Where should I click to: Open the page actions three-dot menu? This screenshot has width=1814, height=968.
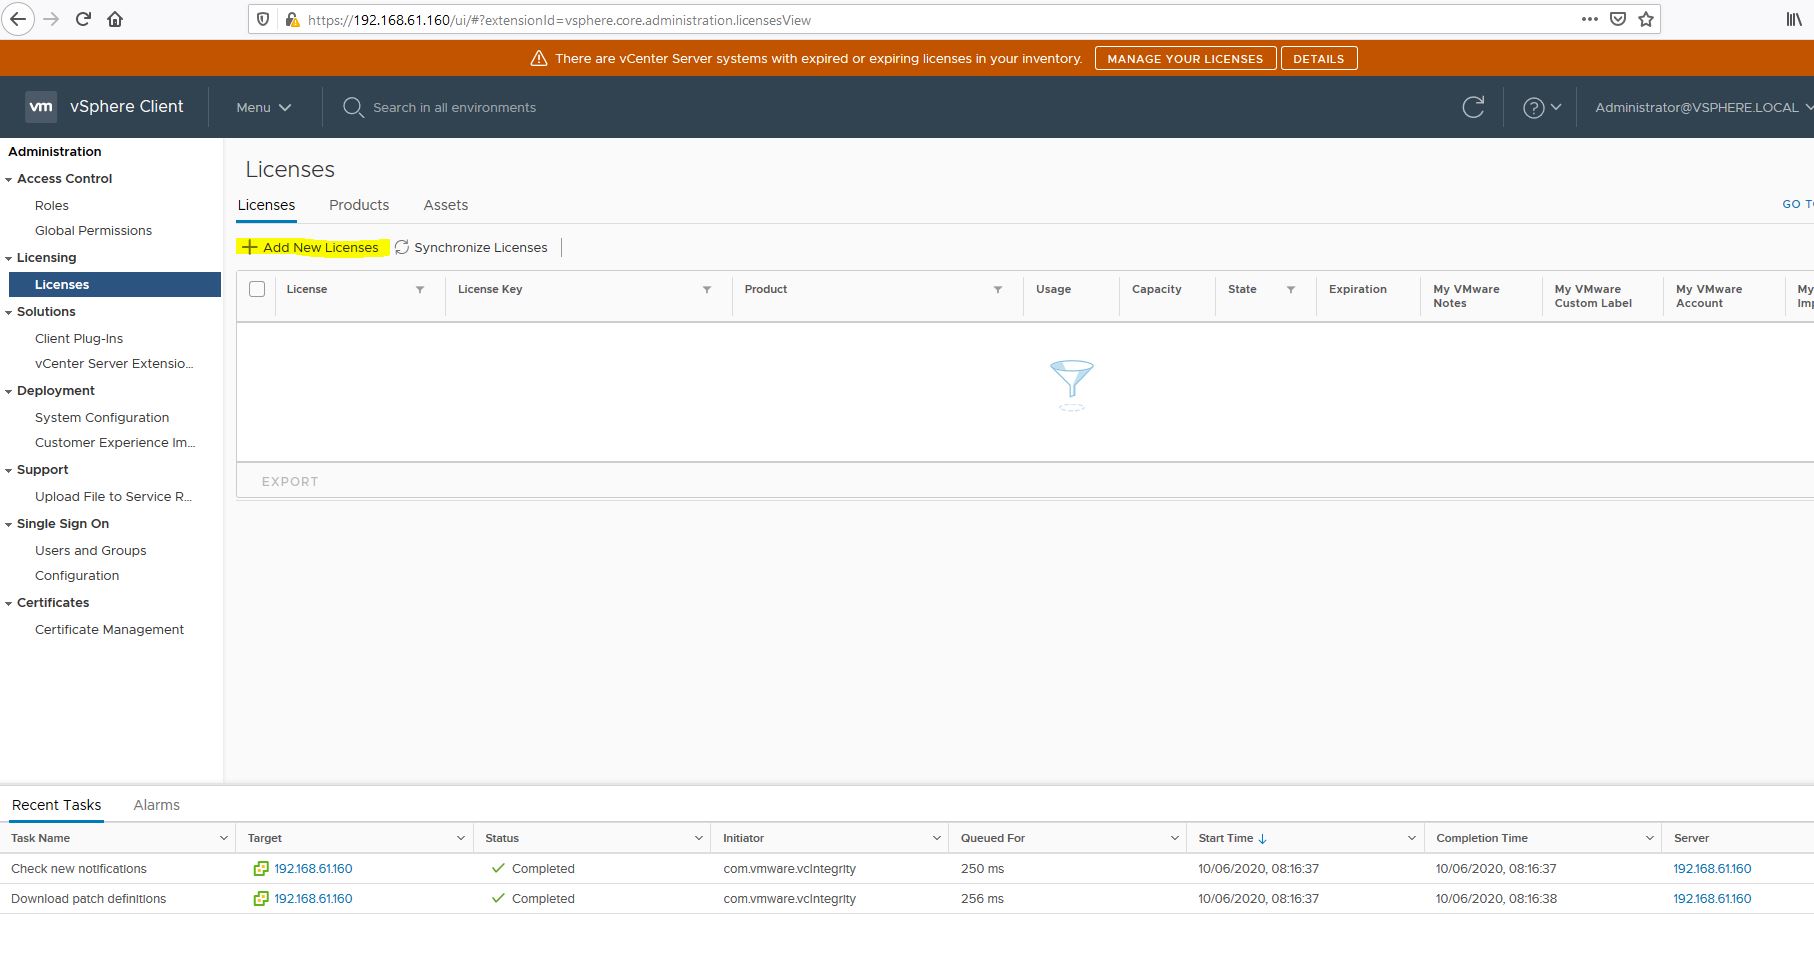1589,19
